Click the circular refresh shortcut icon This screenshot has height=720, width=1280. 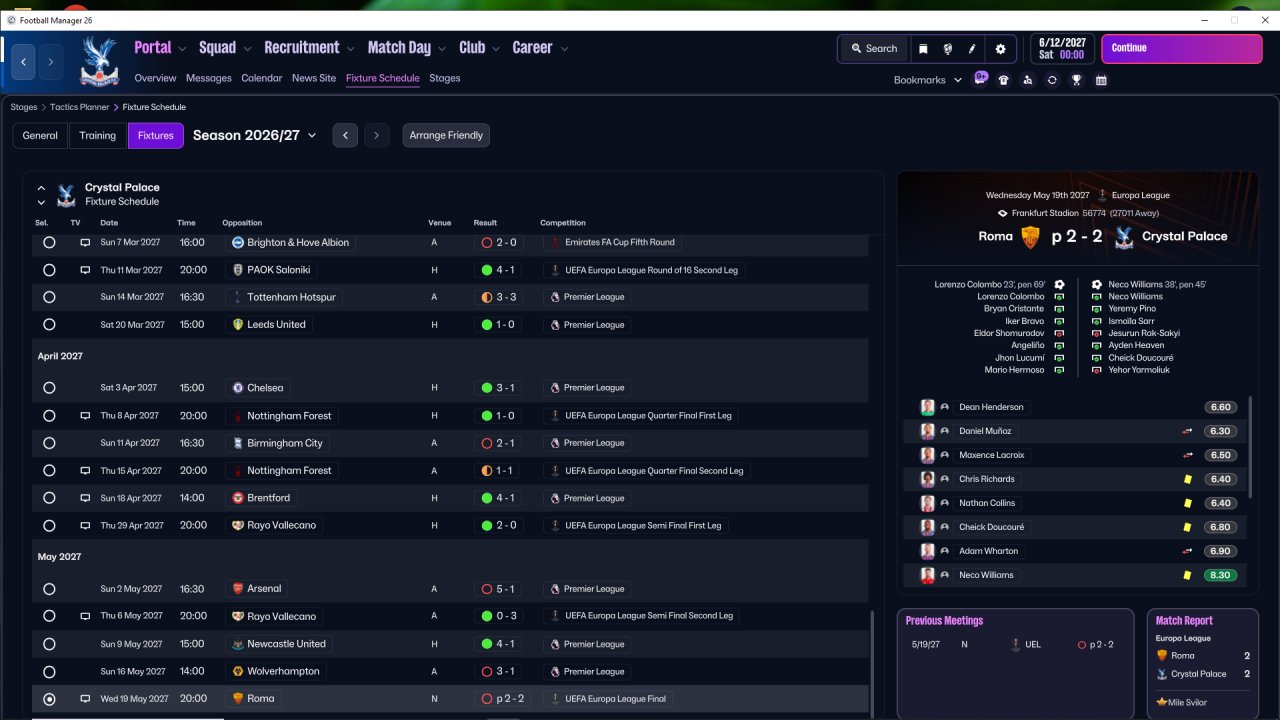(1052, 80)
